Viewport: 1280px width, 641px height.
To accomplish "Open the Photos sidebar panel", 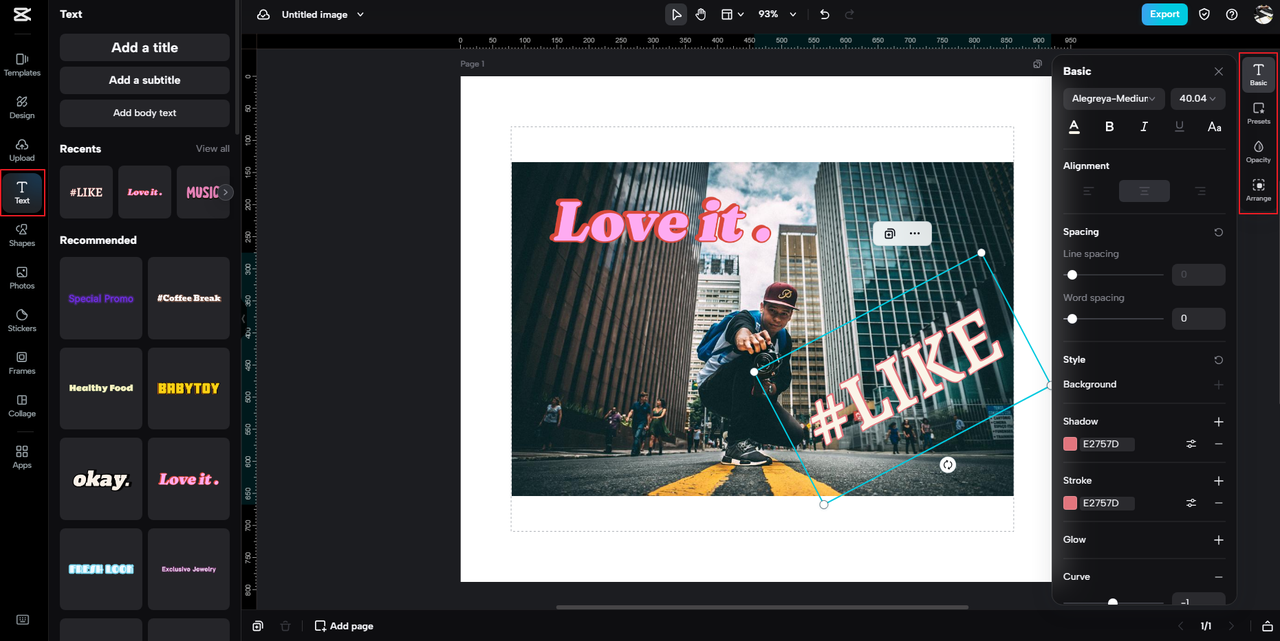I will (x=22, y=278).
